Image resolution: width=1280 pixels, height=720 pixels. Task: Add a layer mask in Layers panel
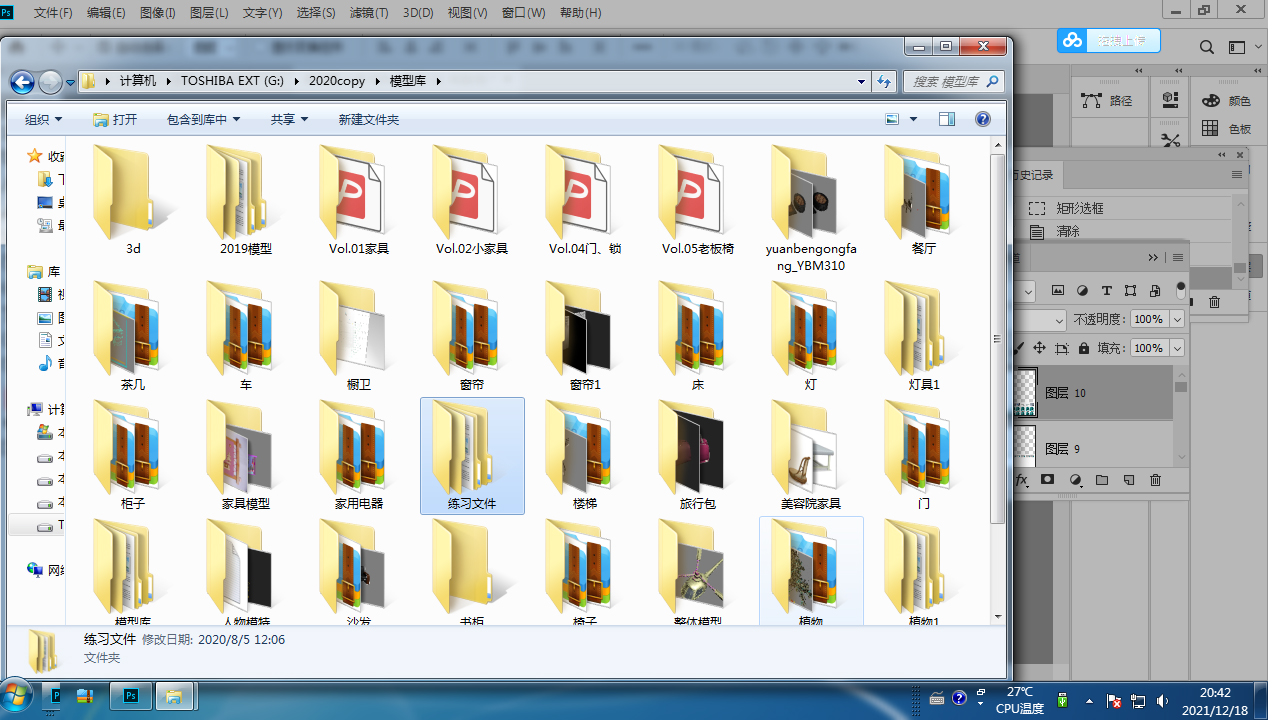(1047, 480)
